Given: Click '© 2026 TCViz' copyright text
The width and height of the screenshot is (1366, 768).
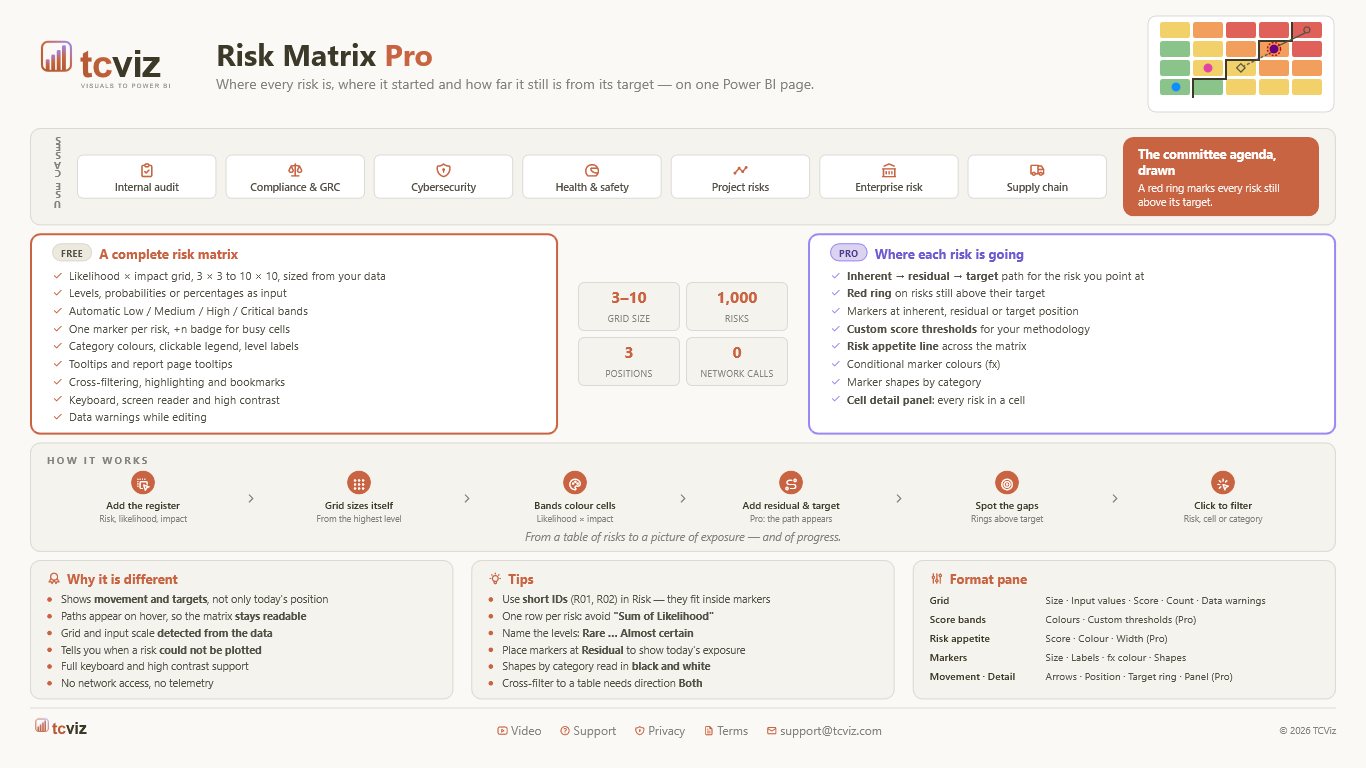Looking at the screenshot, I should click(1307, 731).
